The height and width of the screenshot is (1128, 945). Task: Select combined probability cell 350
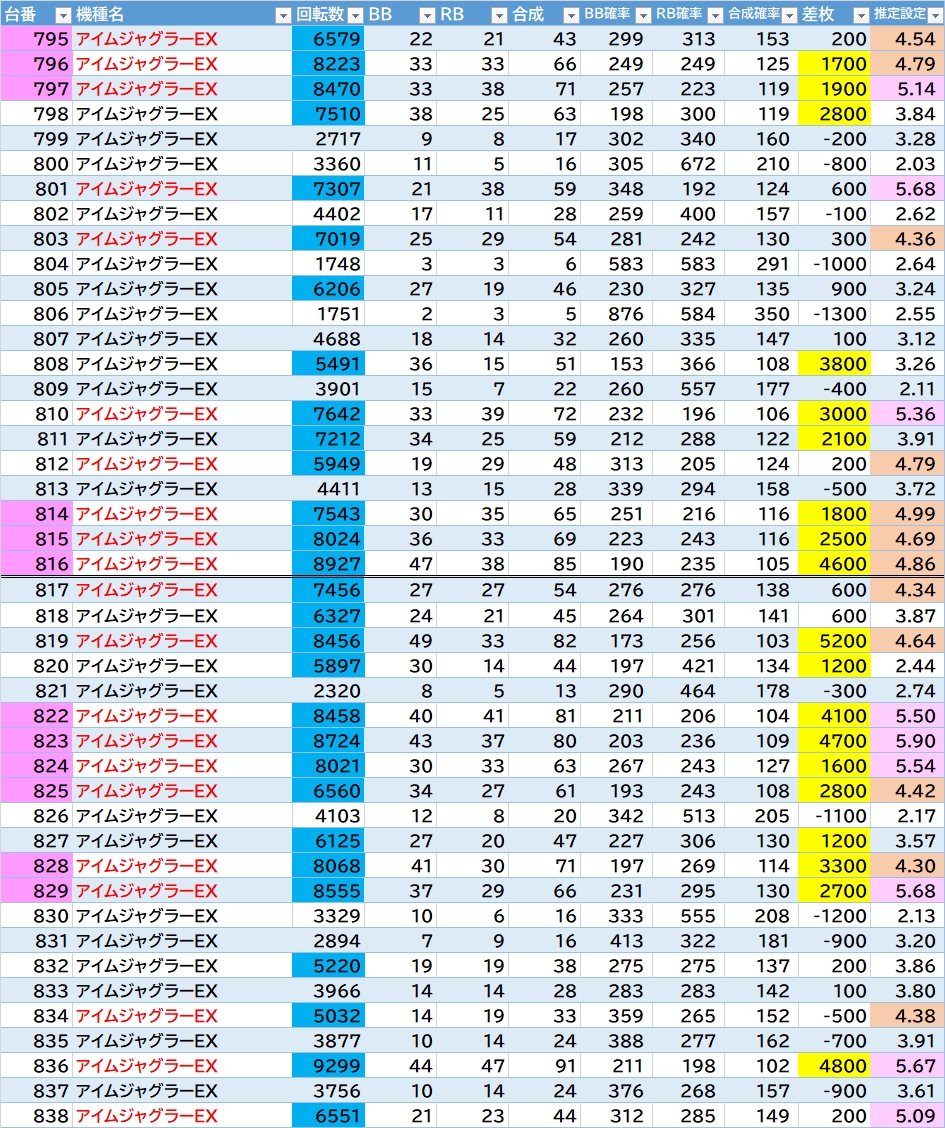coord(762,314)
